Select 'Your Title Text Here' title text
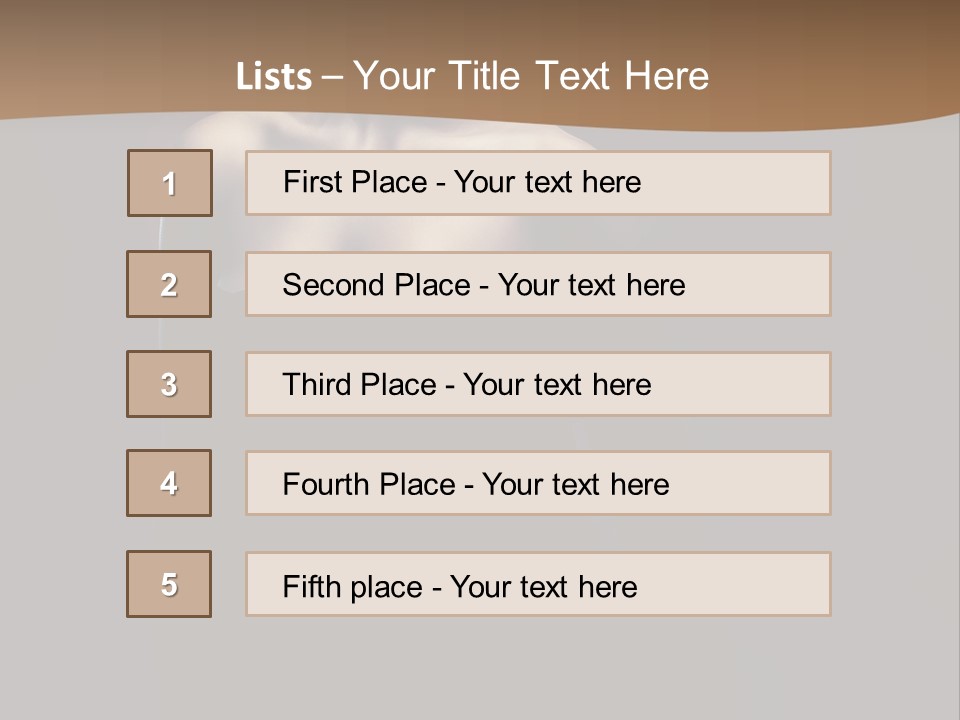The height and width of the screenshot is (720, 960). 531,76
